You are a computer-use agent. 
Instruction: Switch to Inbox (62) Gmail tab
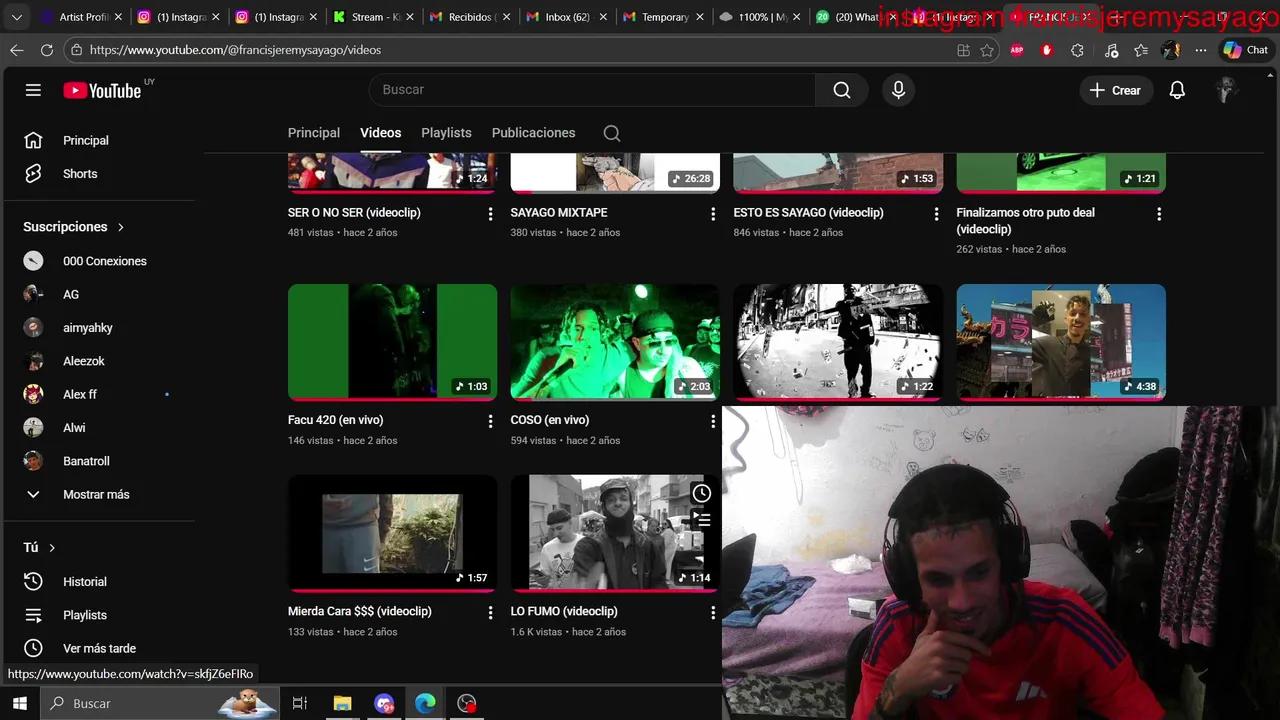coord(566,17)
